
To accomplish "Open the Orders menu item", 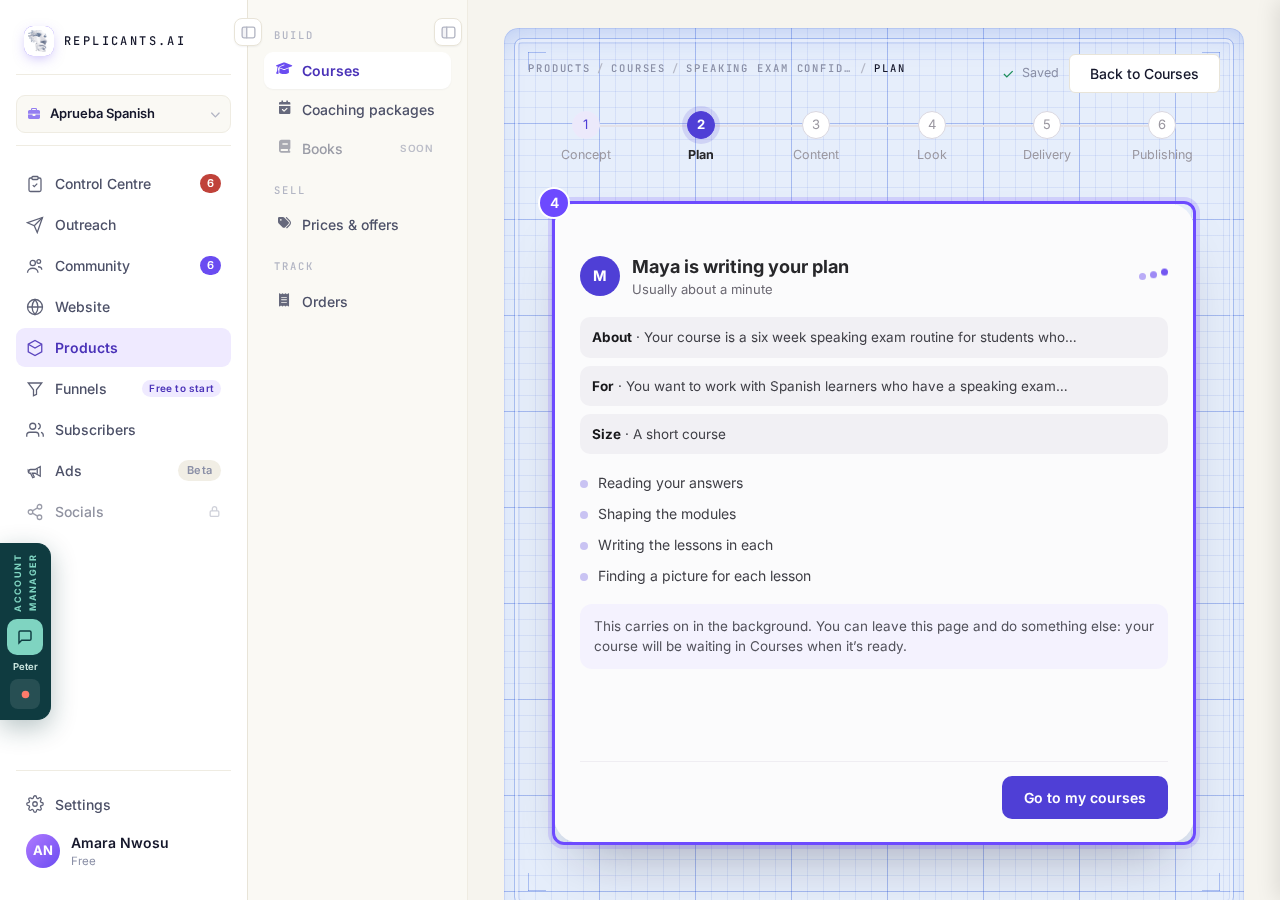I will click(357, 302).
